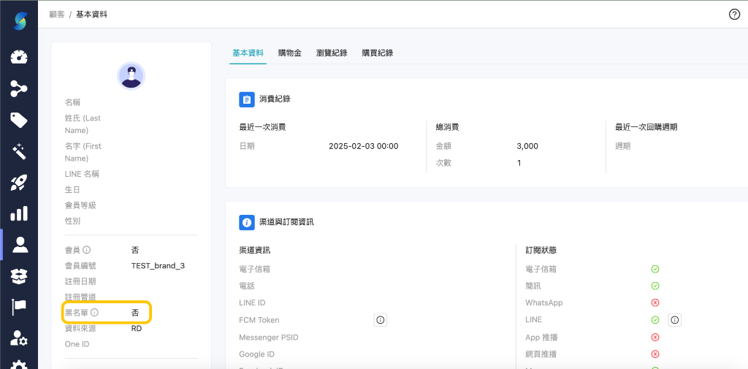748x369 pixels.
Task: Click the LINE ID label
Action: (x=252, y=303)
